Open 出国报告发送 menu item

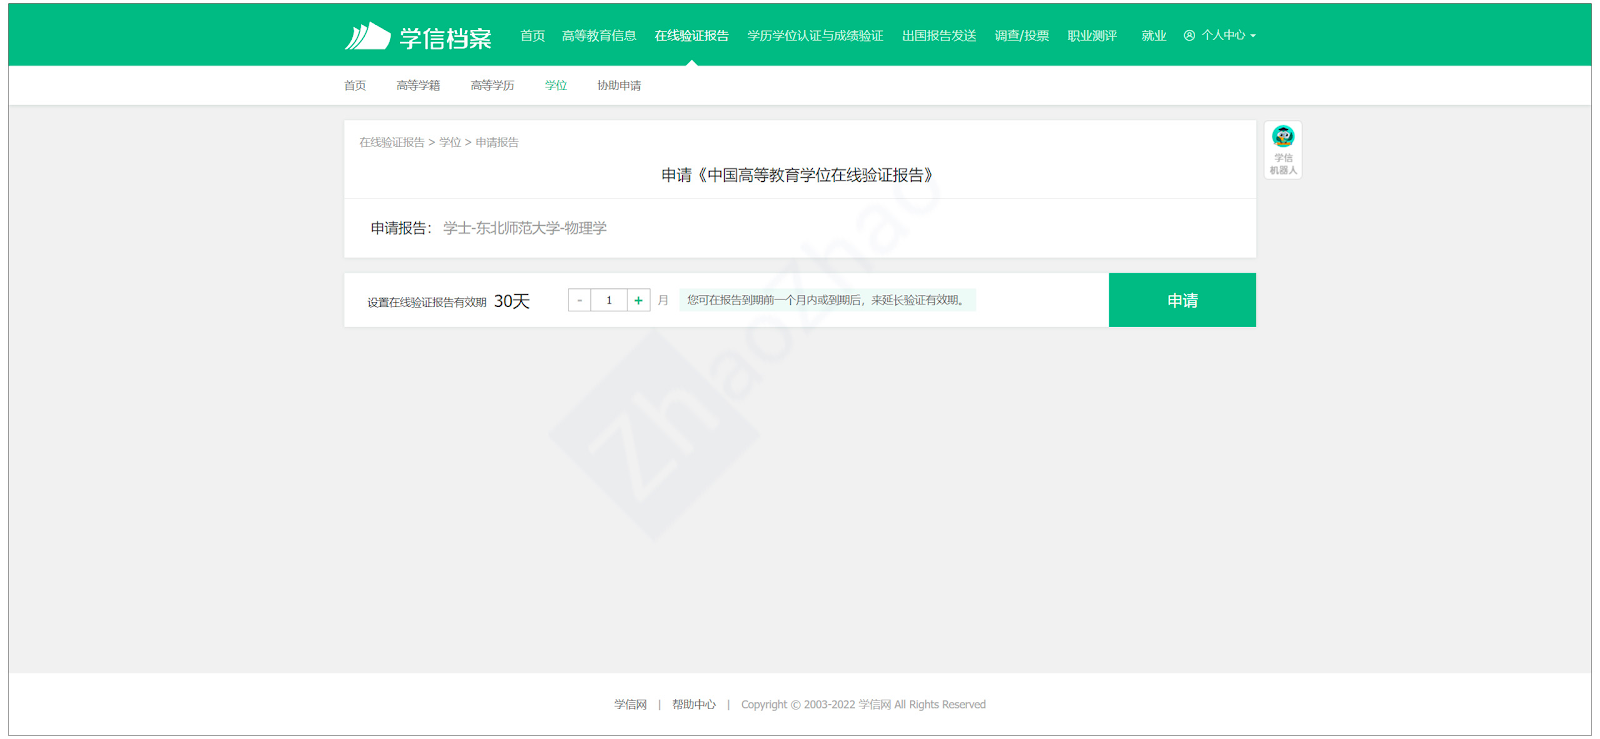pyautogui.click(x=939, y=35)
